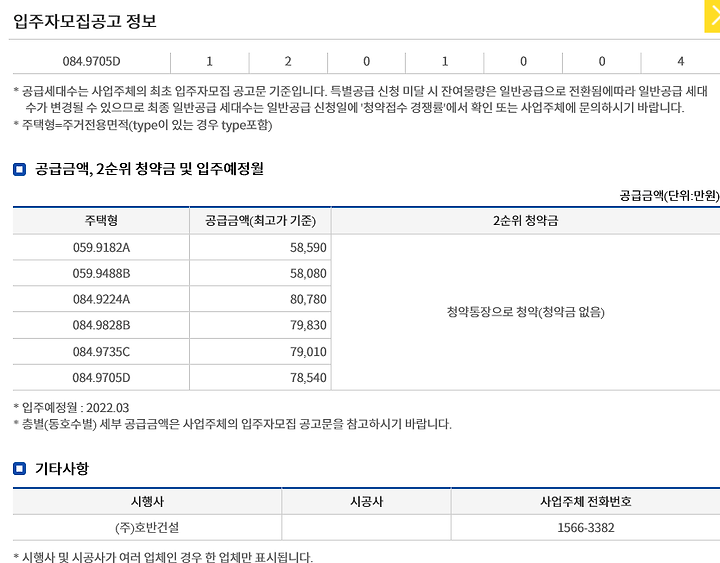Click the 기타사항 section heading
The image size is (720, 563).
click(62, 469)
